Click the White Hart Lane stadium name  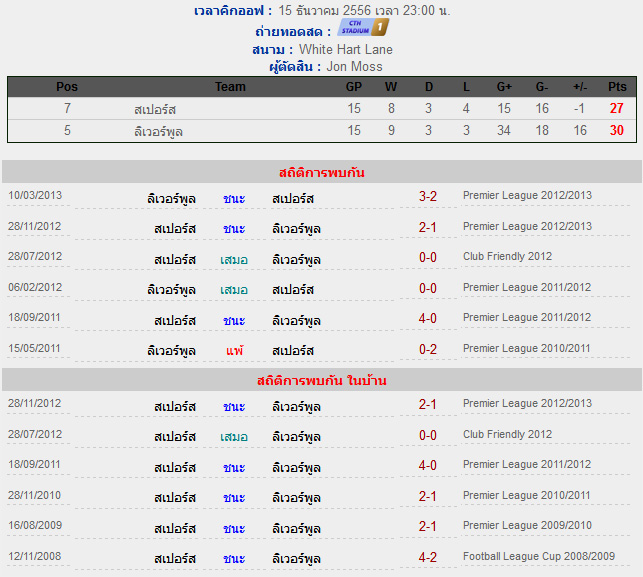point(346,50)
